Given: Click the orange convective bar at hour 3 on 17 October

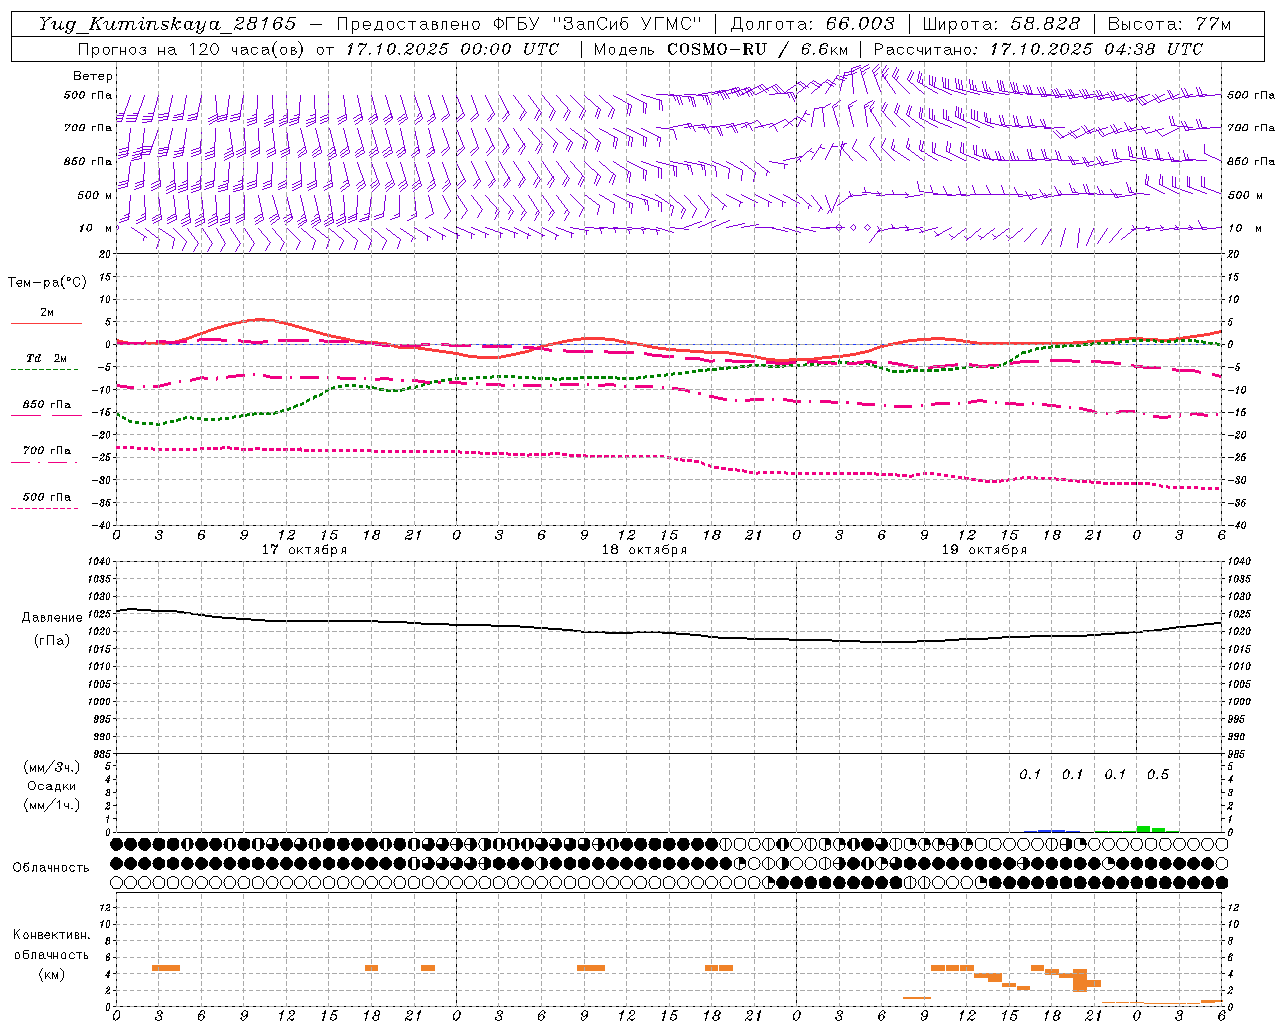Looking at the screenshot, I should pos(166,968).
